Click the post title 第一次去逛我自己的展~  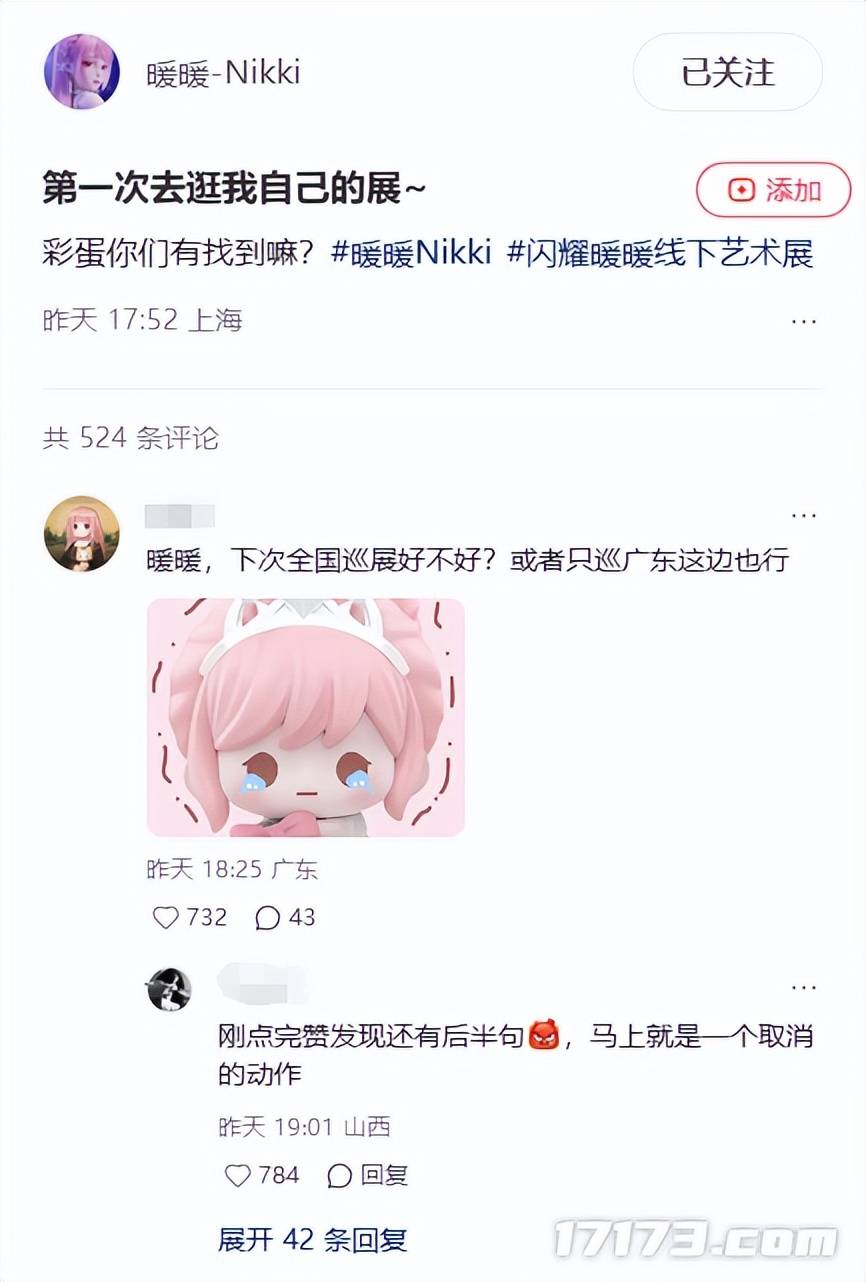tap(234, 188)
